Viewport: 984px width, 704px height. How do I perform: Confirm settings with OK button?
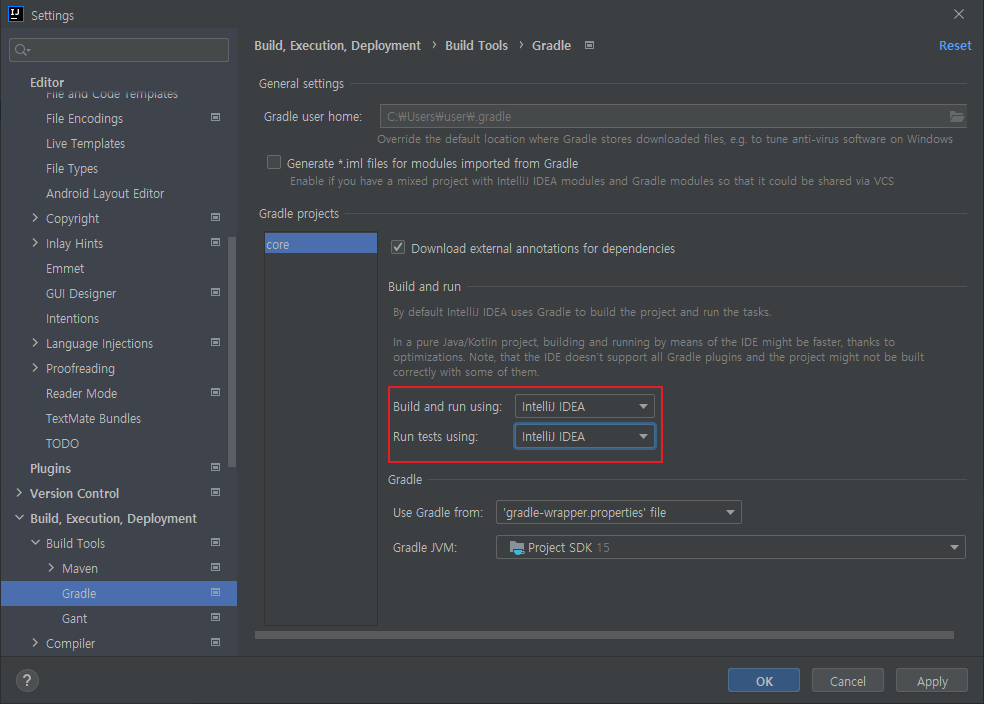tap(764, 681)
